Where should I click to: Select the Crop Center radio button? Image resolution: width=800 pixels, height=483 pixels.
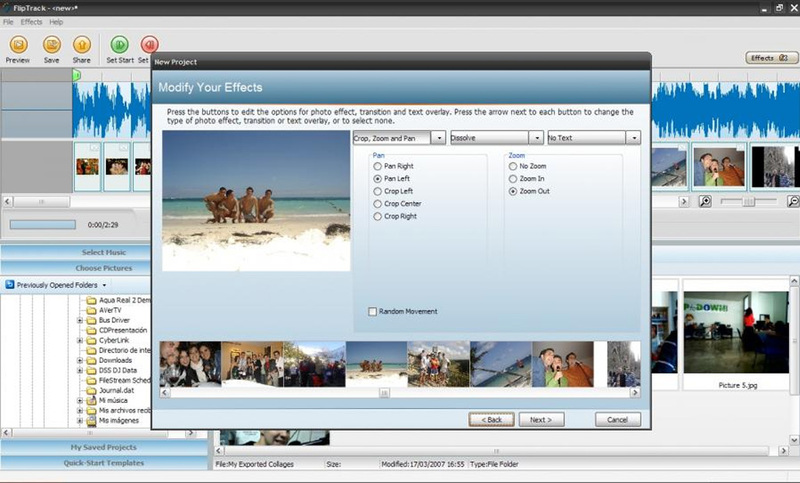378,204
